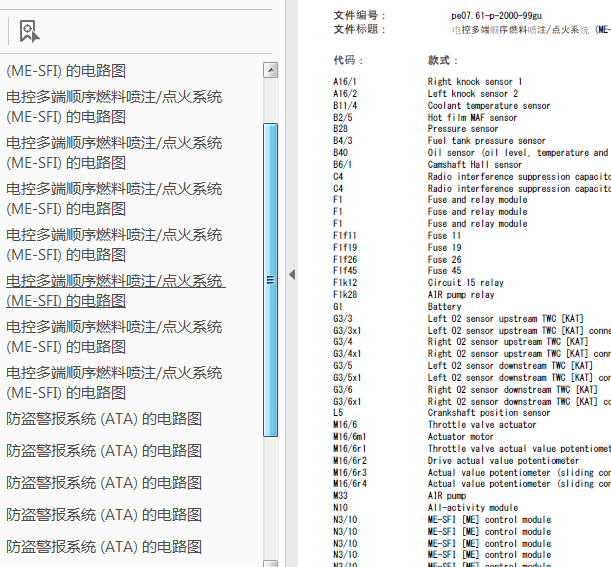Click 'Camshaft Hall sensor' text
The image size is (611, 567).
pos(474,165)
